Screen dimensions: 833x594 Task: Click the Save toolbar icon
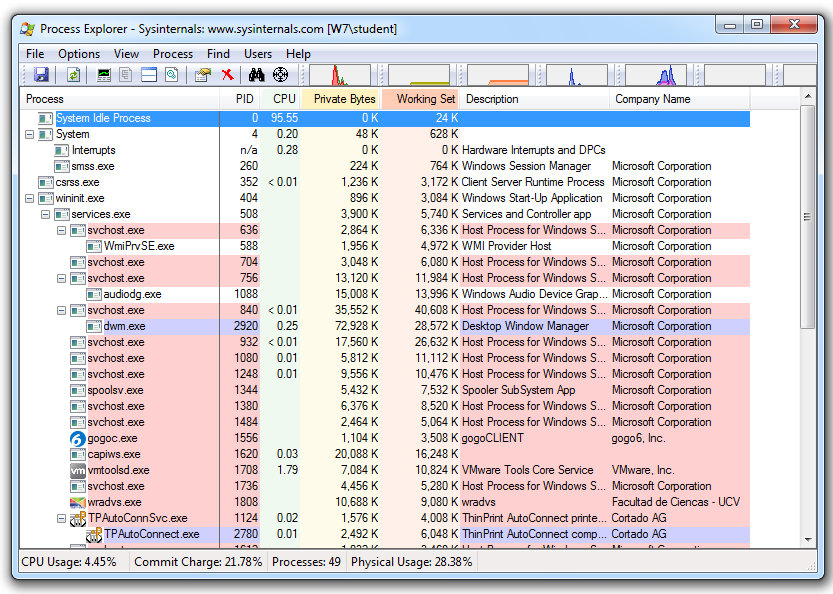[41, 75]
